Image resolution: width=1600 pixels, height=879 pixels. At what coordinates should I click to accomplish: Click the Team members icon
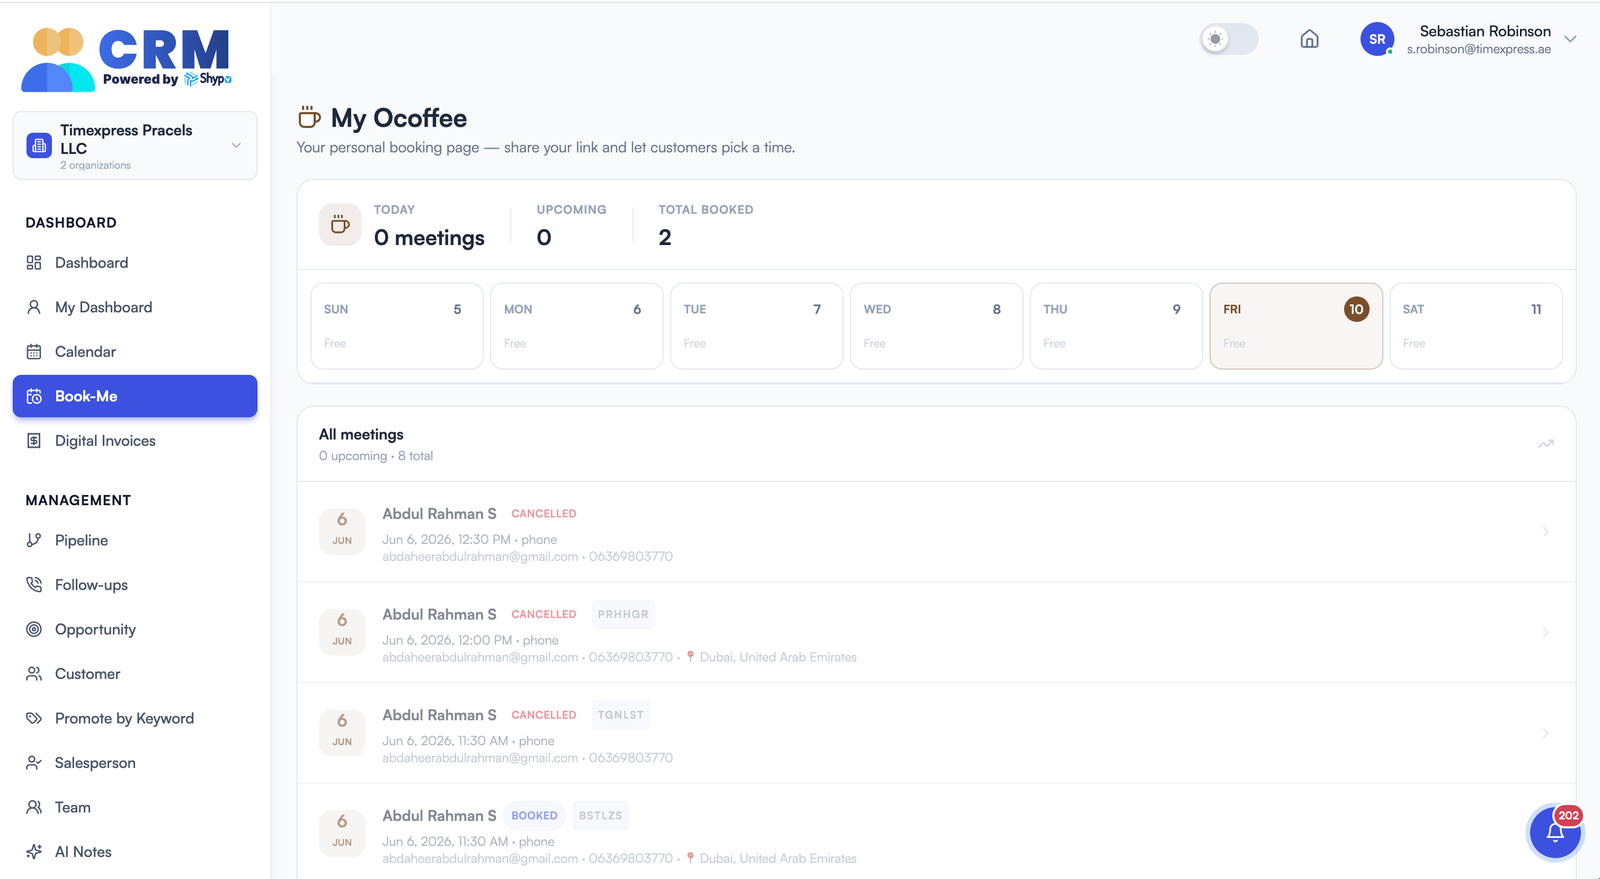tap(34, 807)
